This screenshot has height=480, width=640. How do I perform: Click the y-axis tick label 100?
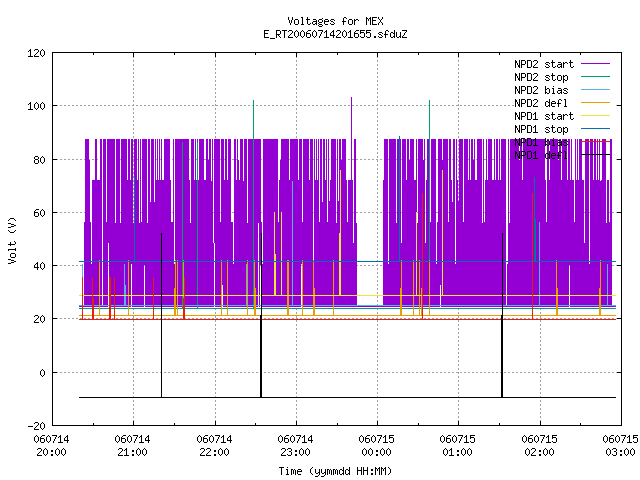pos(36,106)
